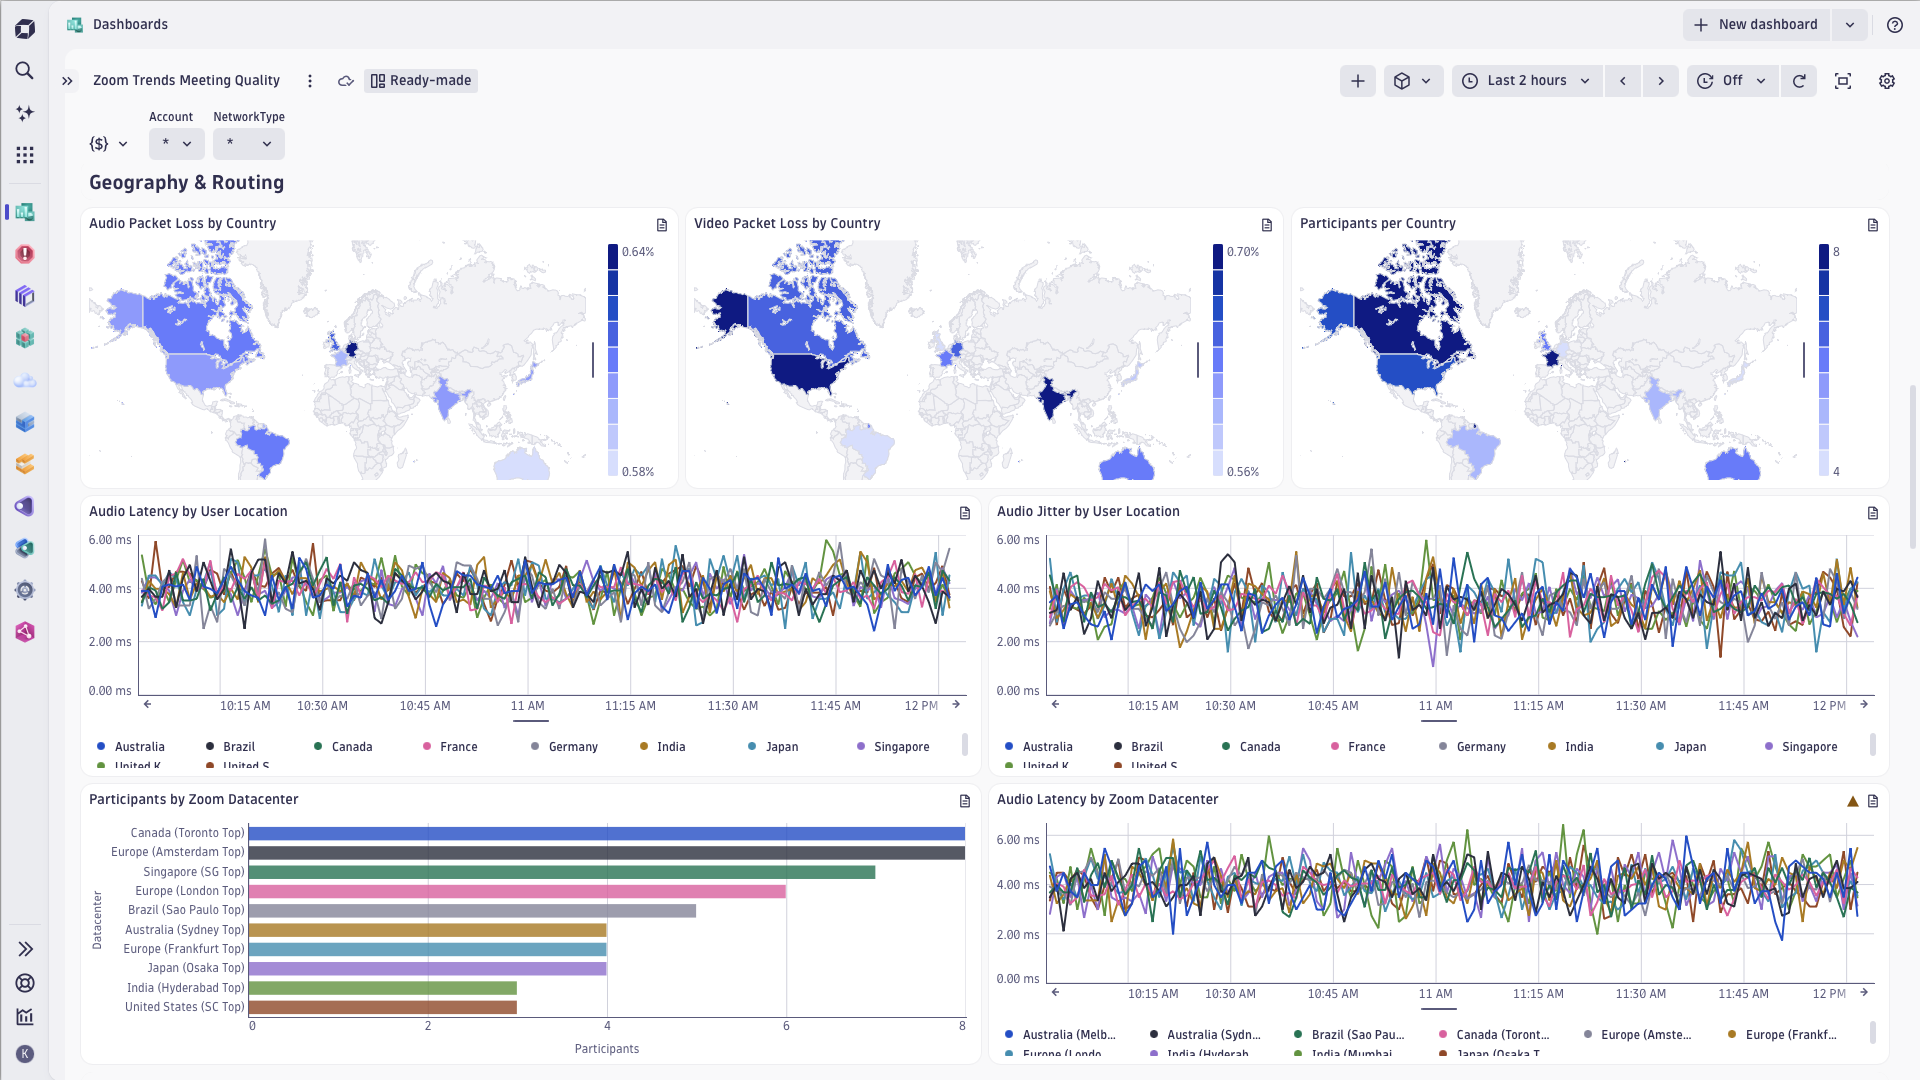Click the warning triangle on Audio Latency by Datacenter
Viewport: 1920px width, 1080px height.
pyautogui.click(x=1852, y=801)
